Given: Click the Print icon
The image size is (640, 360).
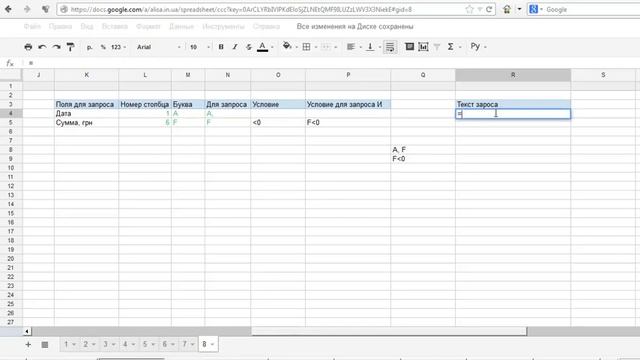Looking at the screenshot, I should point(28,47).
